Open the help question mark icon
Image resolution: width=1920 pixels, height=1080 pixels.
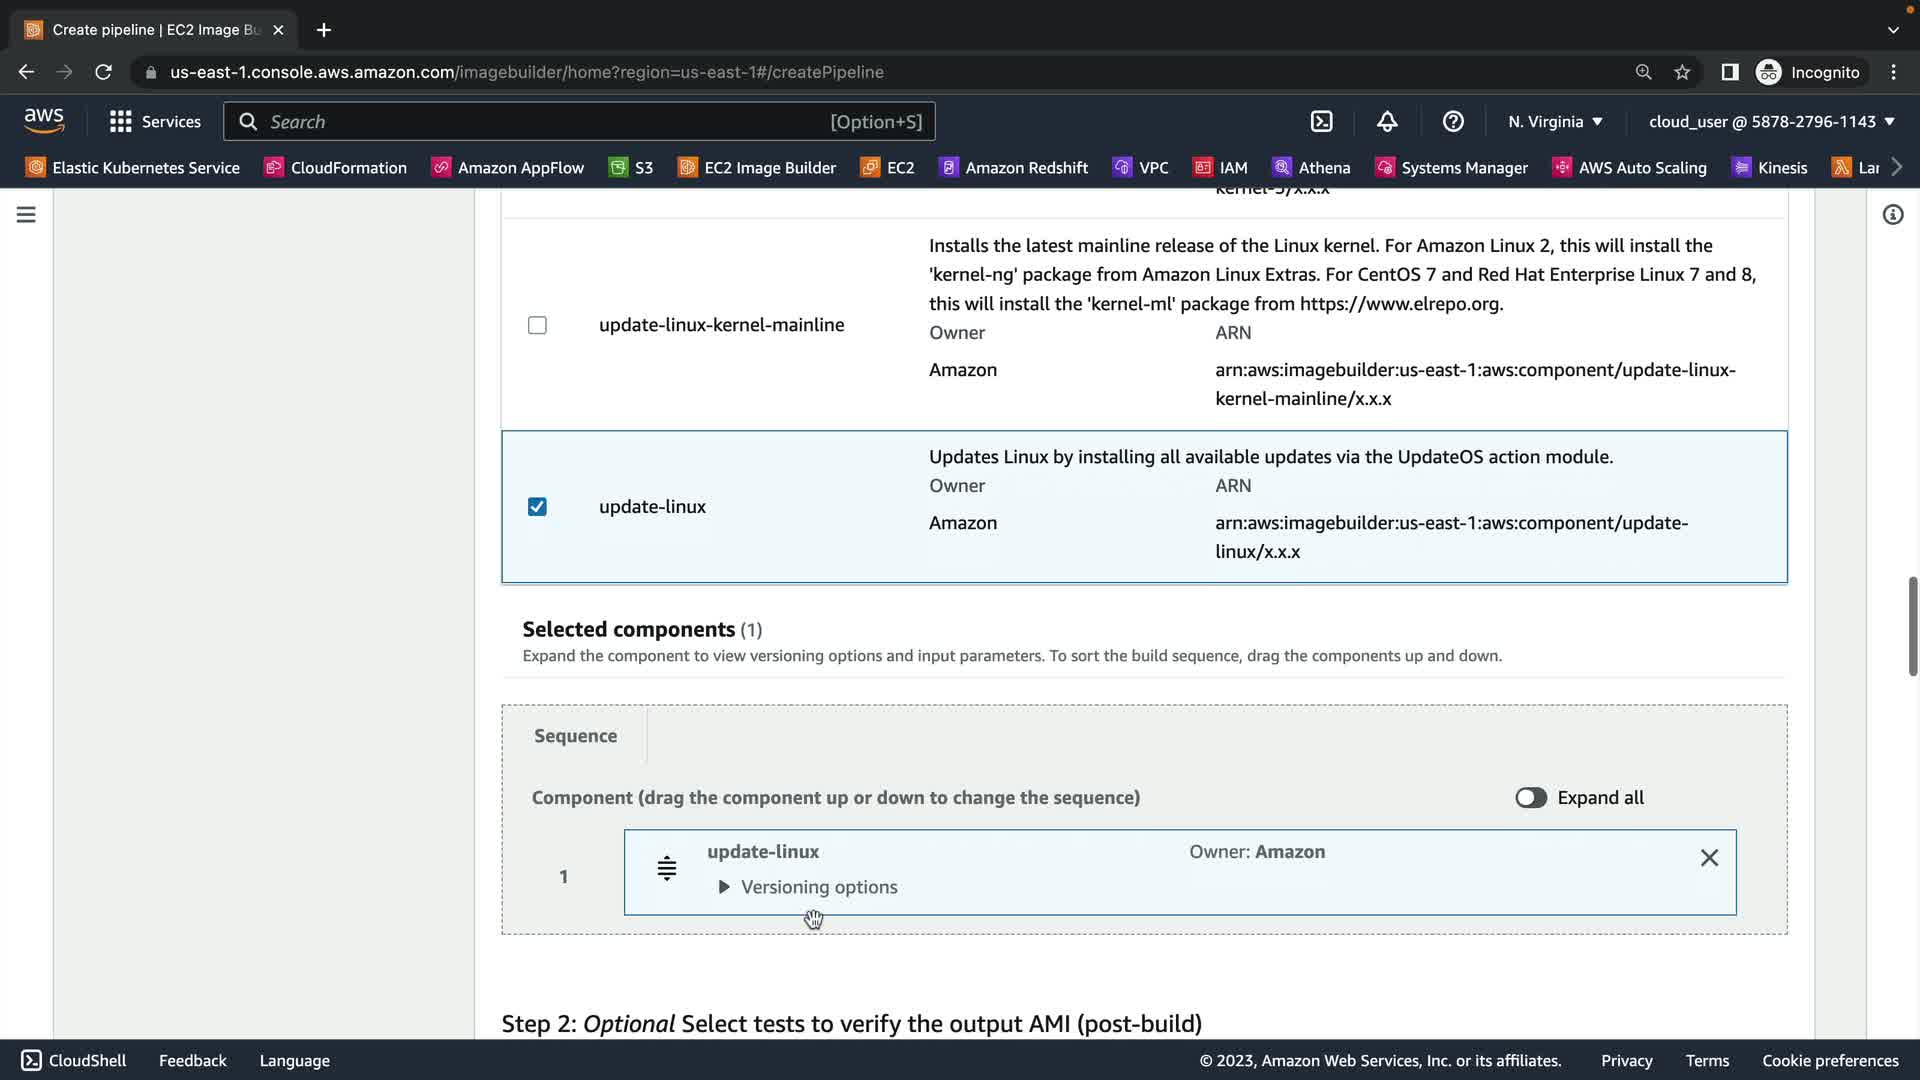[x=1453, y=122]
